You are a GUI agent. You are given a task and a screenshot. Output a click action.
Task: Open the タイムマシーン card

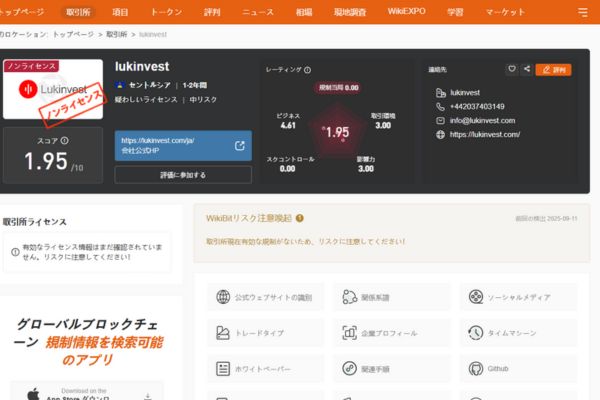tap(518, 333)
